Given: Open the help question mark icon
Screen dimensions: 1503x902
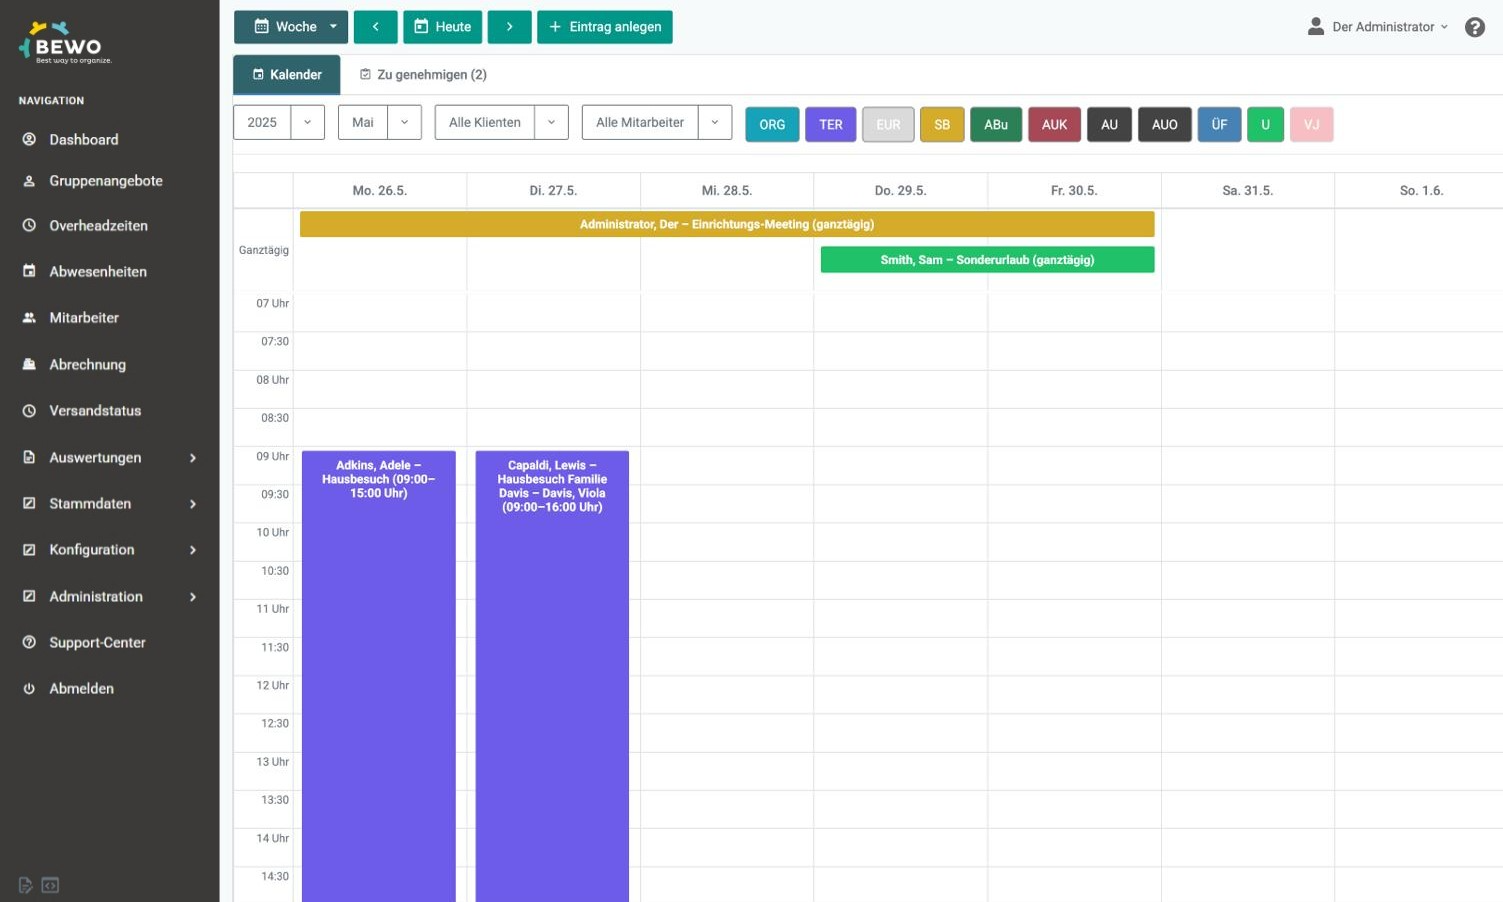Looking at the screenshot, I should pyautogui.click(x=1475, y=27).
